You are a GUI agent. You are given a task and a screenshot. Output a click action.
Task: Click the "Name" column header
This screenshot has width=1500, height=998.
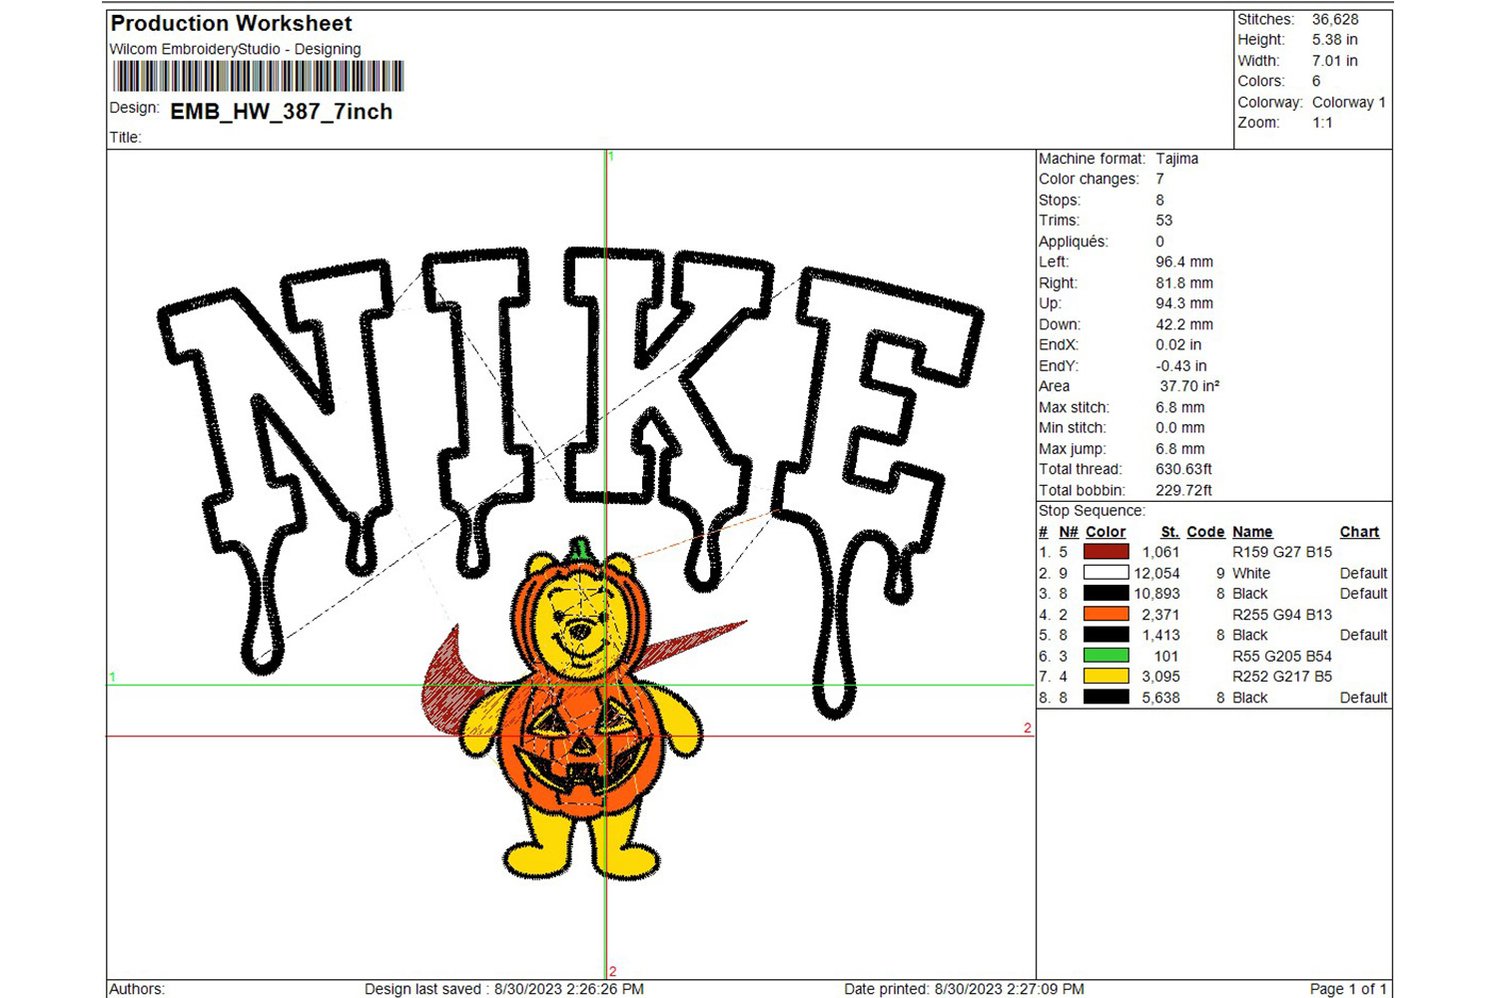(1252, 532)
